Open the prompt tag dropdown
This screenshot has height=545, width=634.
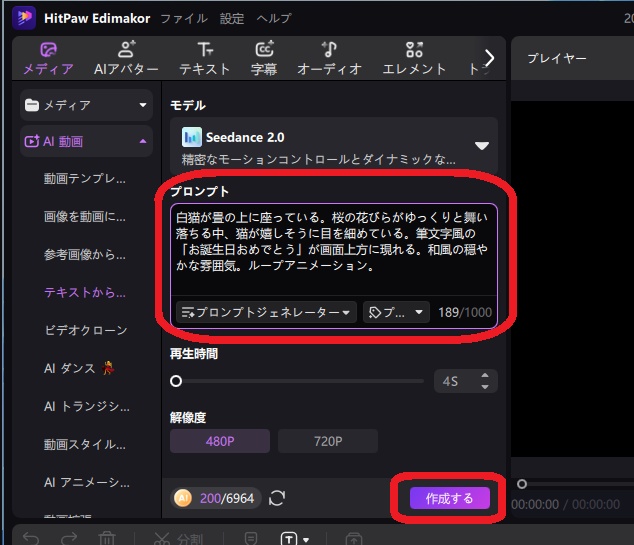click(x=396, y=312)
